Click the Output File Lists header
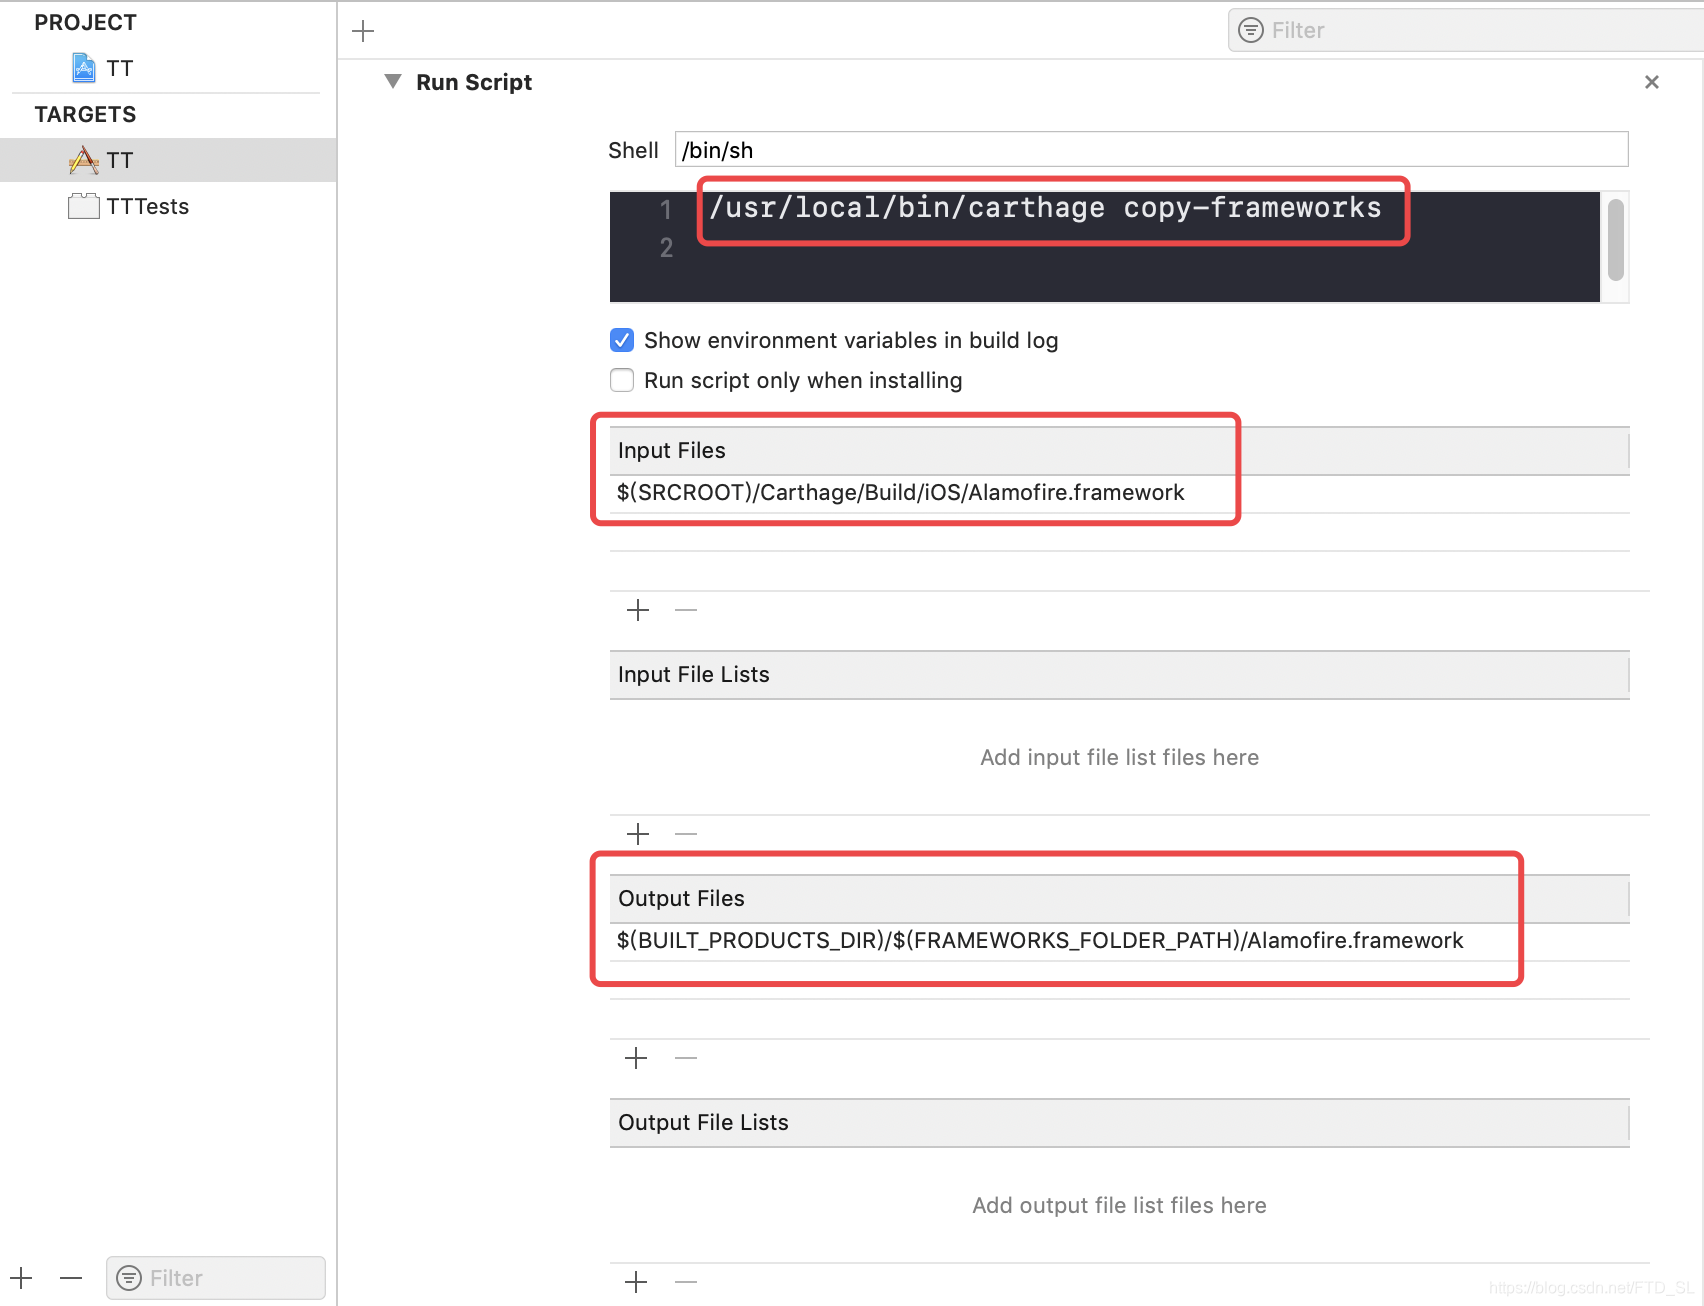Image resolution: width=1704 pixels, height=1306 pixels. point(1119,1123)
